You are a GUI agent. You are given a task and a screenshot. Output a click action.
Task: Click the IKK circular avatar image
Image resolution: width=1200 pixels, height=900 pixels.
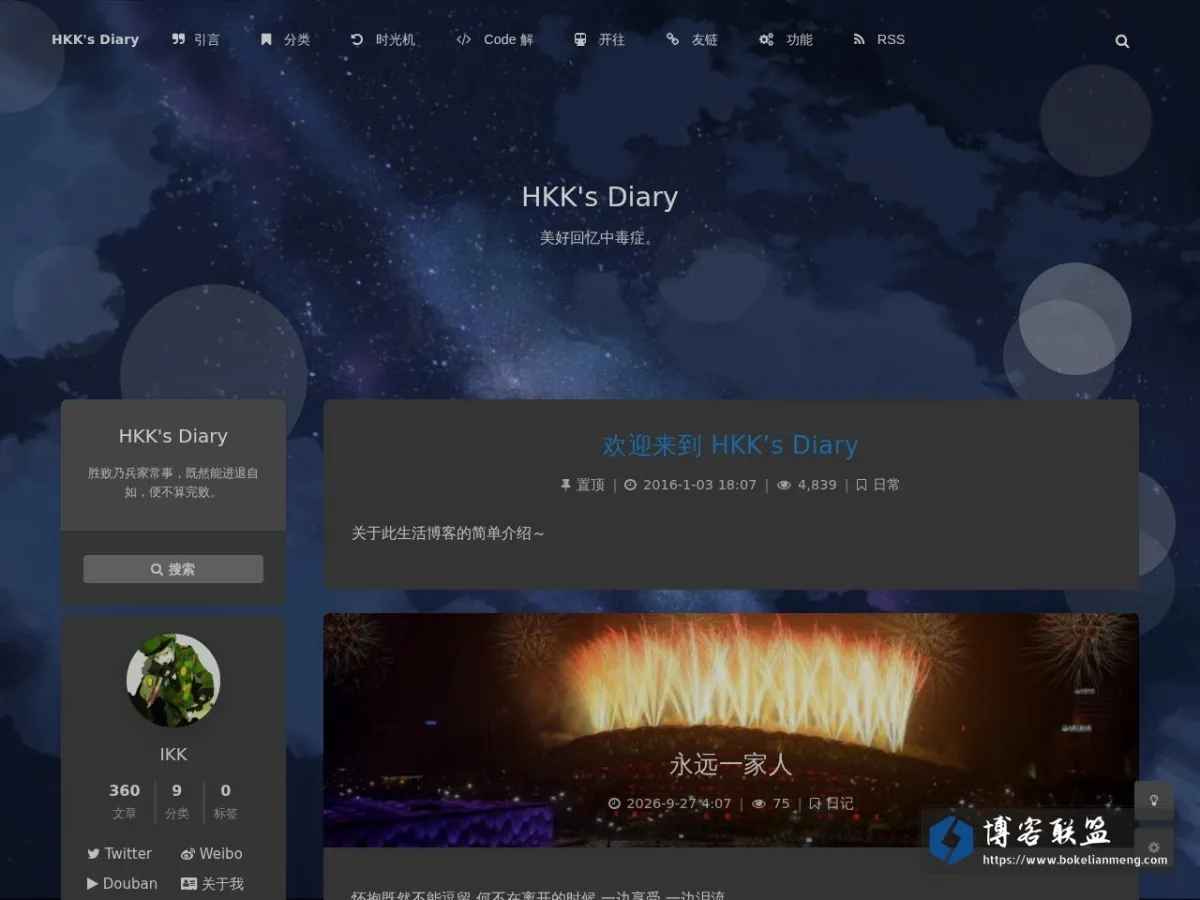(173, 680)
